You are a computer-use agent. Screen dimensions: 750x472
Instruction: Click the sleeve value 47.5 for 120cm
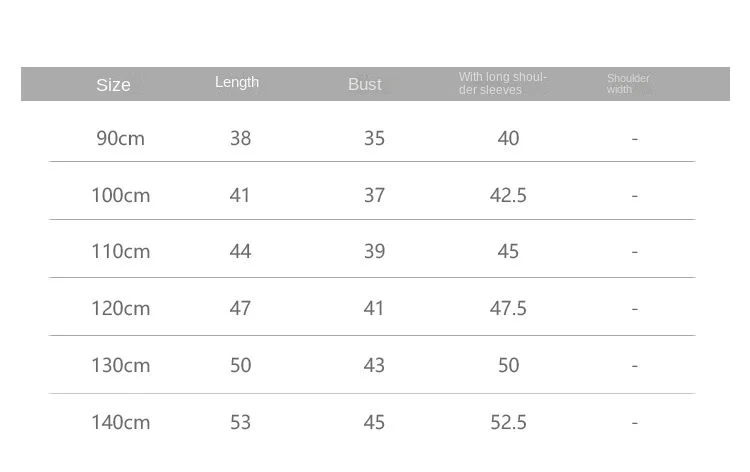(x=508, y=308)
